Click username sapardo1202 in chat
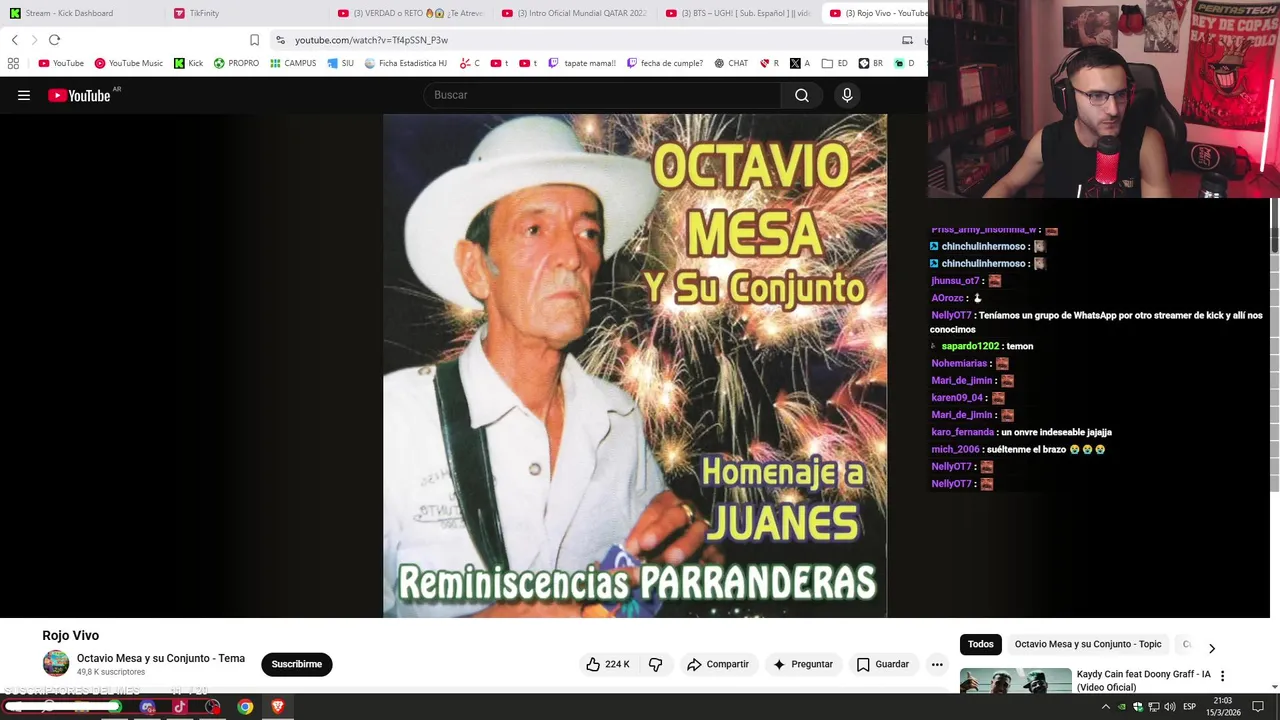Image resolution: width=1280 pixels, height=720 pixels. coord(970,346)
